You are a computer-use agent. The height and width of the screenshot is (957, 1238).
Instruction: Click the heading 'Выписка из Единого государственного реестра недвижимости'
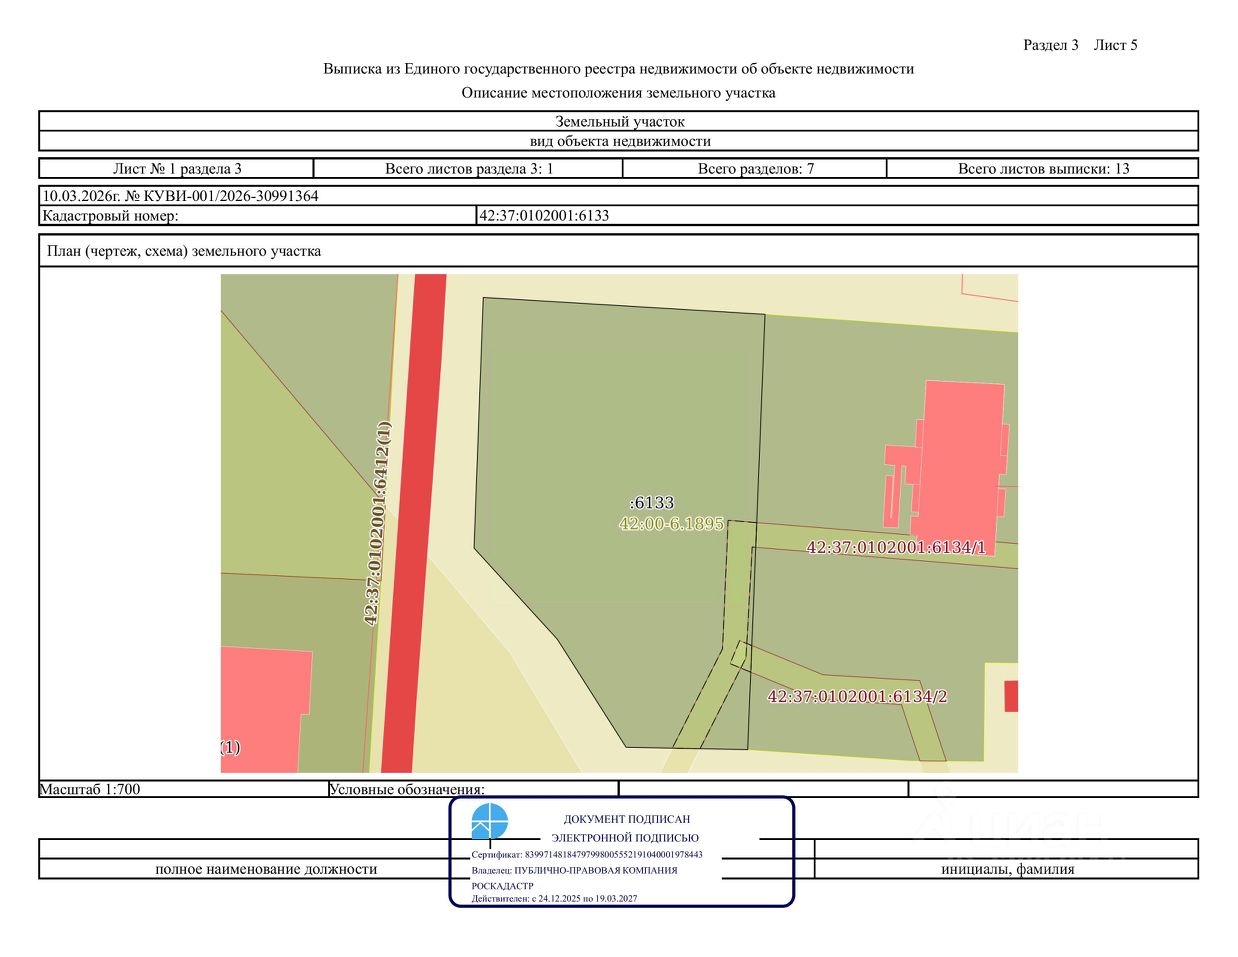(618, 69)
